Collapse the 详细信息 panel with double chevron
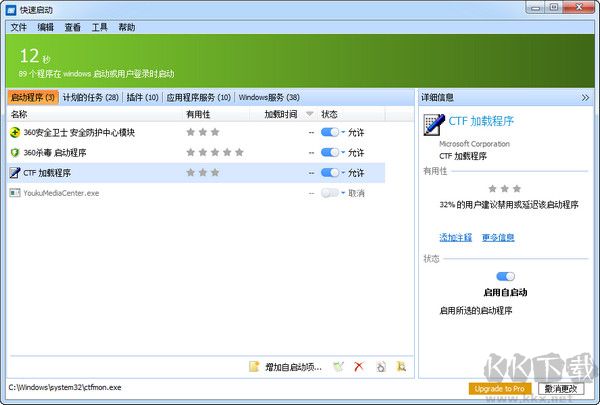600x405 pixels. click(x=585, y=98)
